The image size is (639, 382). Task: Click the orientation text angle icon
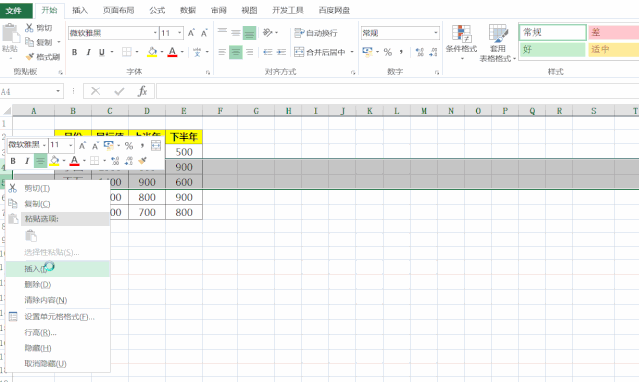tap(267, 32)
